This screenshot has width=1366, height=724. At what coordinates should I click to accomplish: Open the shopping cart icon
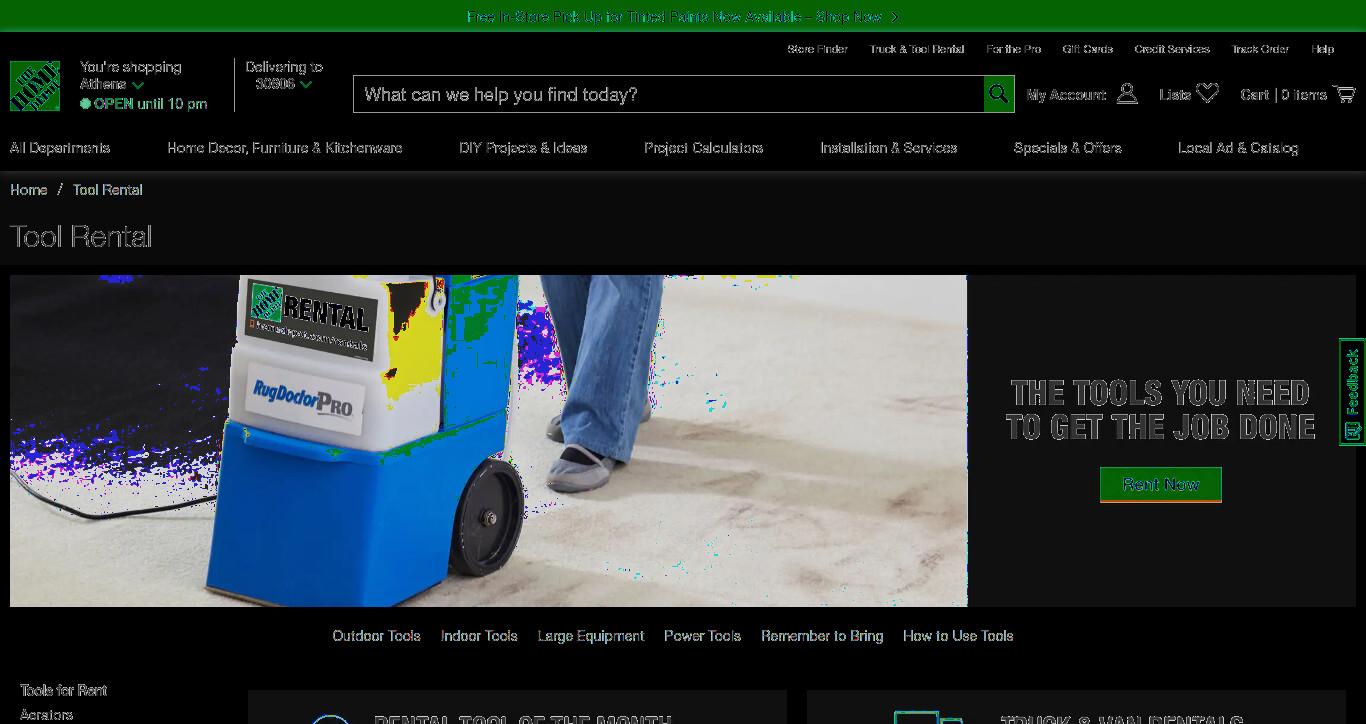(x=1344, y=93)
